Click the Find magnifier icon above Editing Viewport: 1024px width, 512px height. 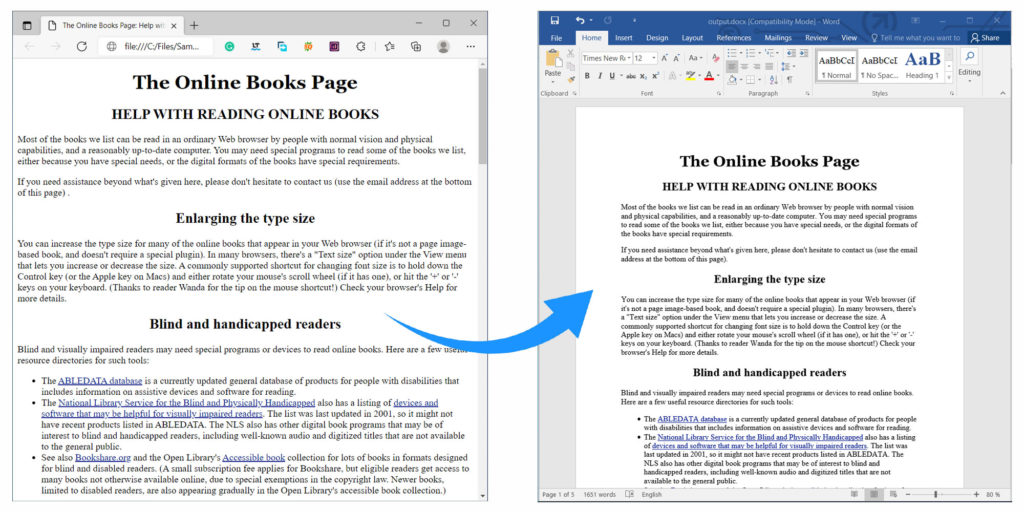point(969,57)
